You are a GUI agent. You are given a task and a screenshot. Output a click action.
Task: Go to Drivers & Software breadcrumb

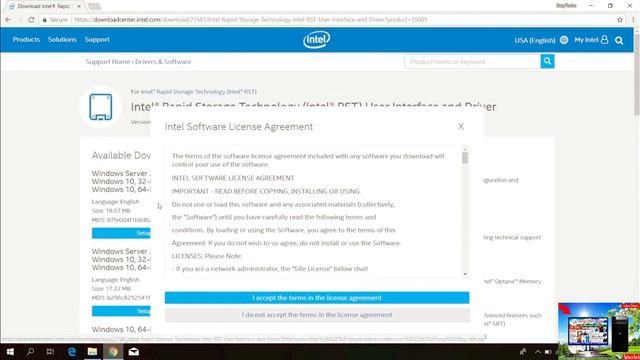click(163, 62)
